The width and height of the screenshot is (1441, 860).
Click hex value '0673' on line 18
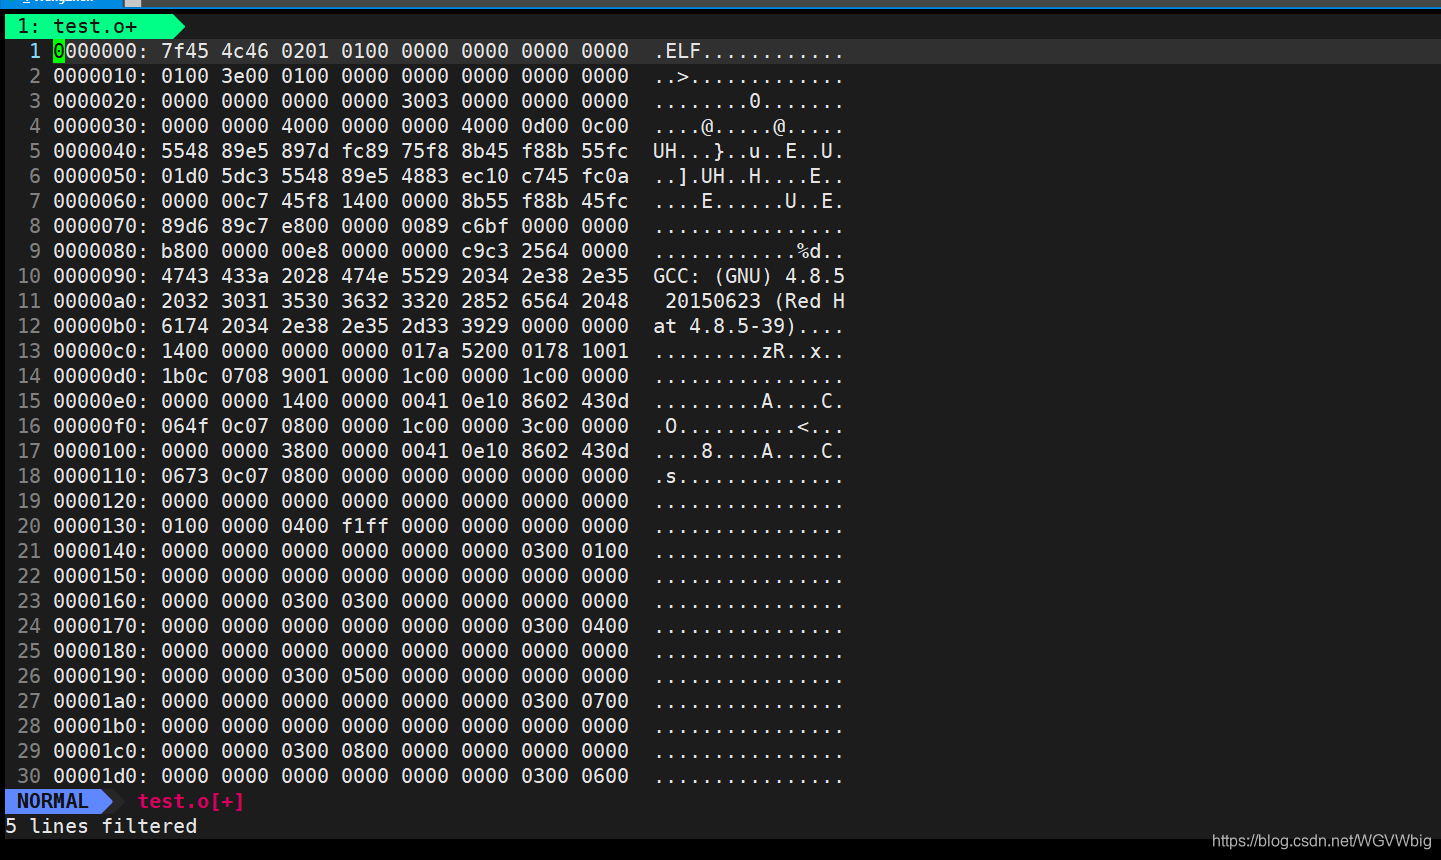point(185,476)
